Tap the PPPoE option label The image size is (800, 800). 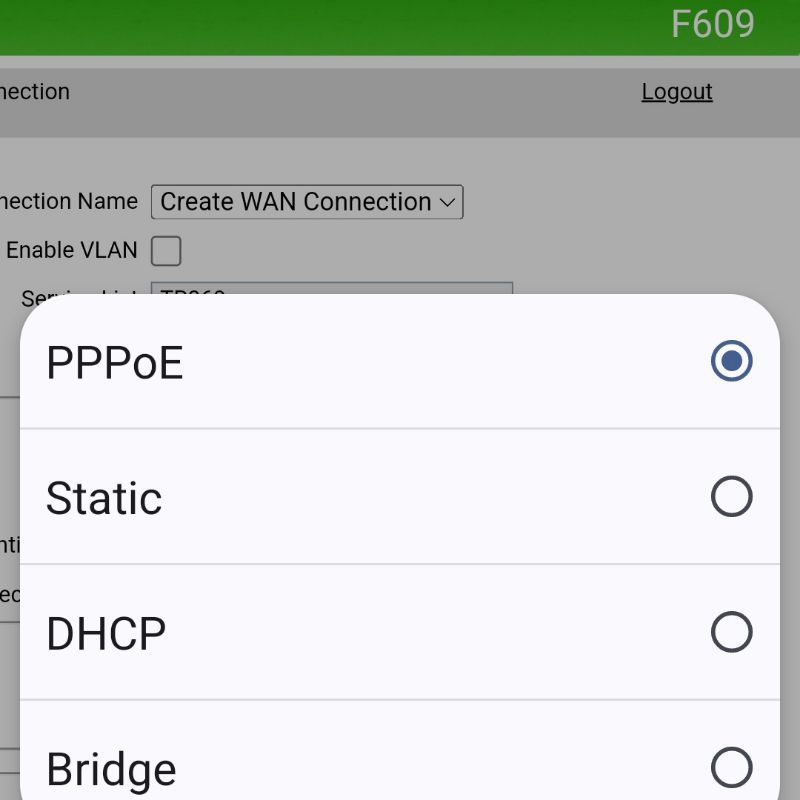click(x=115, y=363)
